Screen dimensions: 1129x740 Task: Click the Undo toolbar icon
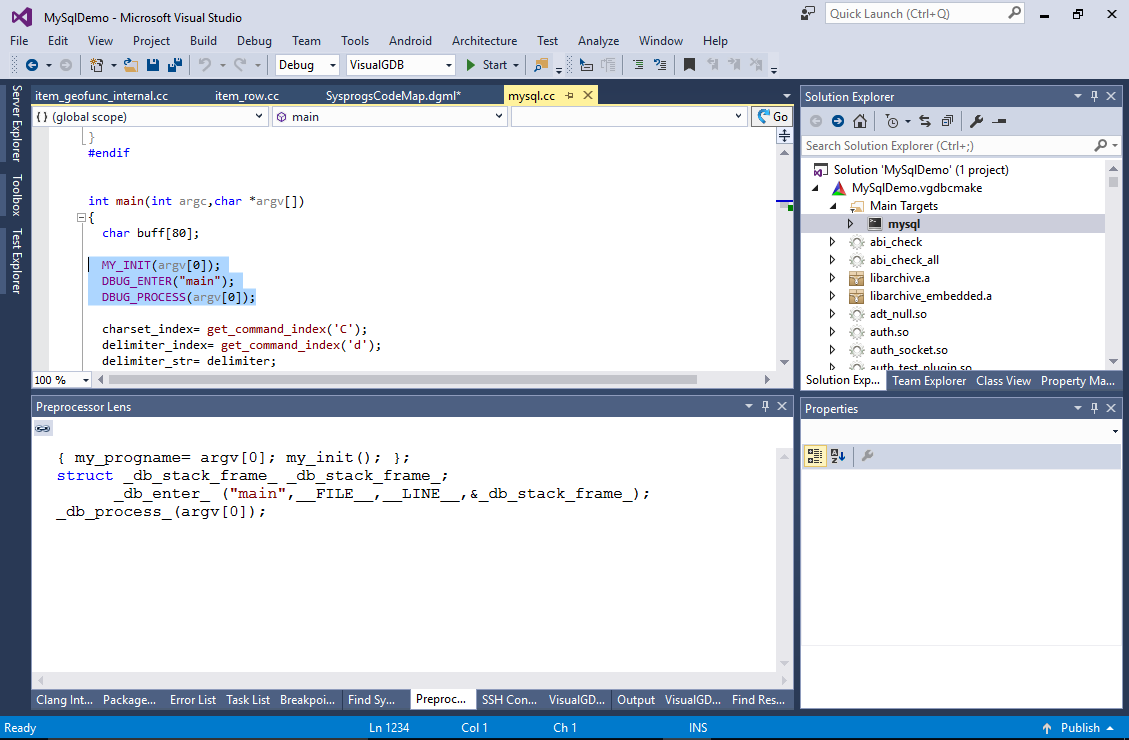click(x=205, y=65)
